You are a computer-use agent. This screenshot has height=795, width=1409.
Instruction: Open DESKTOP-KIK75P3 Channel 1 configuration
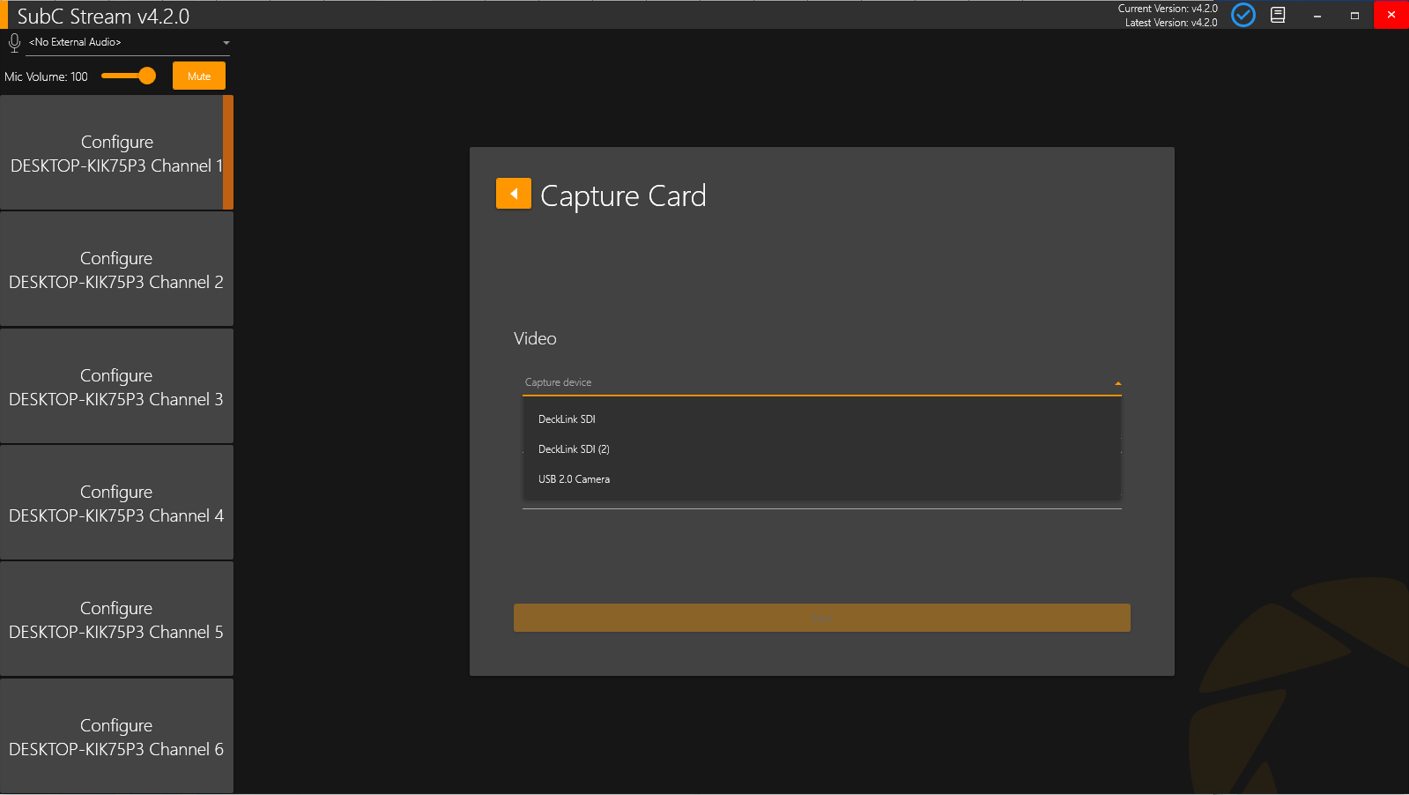click(x=116, y=152)
